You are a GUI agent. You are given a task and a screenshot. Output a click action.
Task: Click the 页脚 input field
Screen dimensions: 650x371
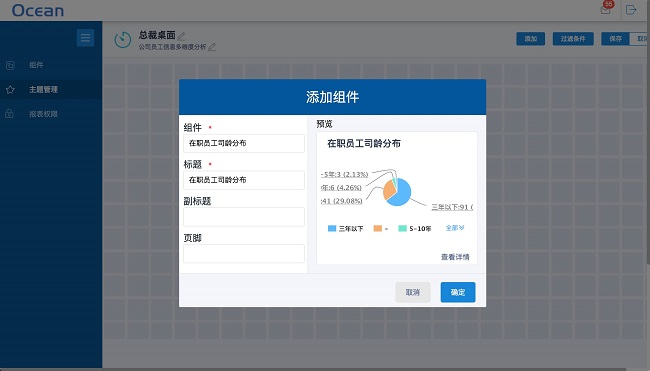pyautogui.click(x=244, y=254)
